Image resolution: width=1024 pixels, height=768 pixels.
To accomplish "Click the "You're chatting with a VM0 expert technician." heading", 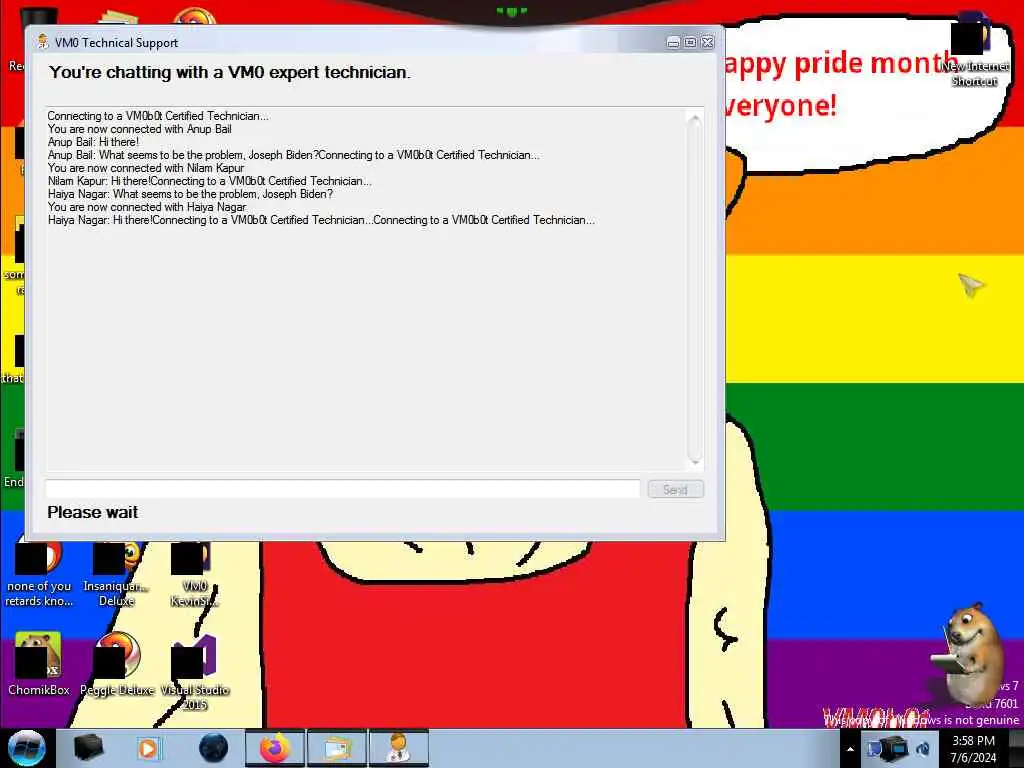I will tap(230, 72).
